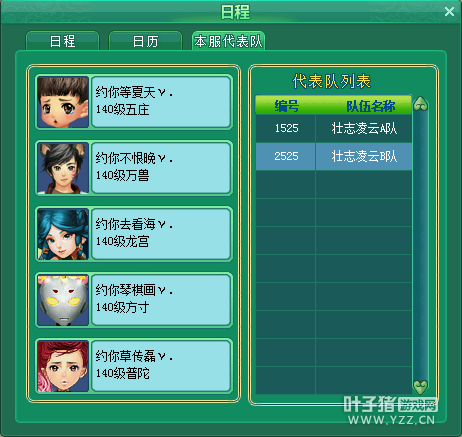The width and height of the screenshot is (462, 437).
Task: Click Ultraman mask avatar of 约你琴棋画
Action: click(63, 300)
